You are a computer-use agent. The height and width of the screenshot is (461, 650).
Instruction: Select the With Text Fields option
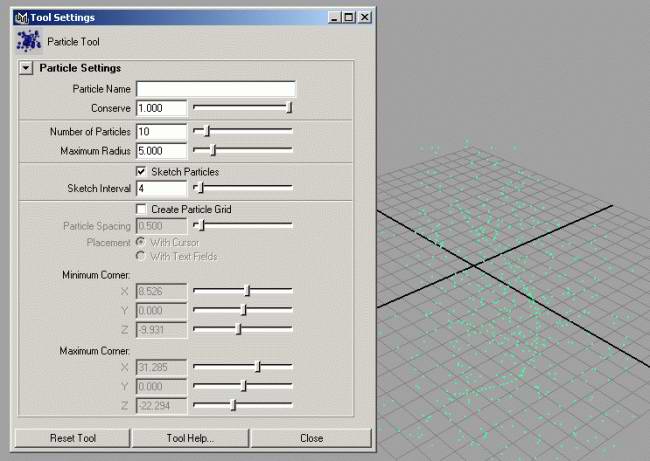[x=140, y=256]
